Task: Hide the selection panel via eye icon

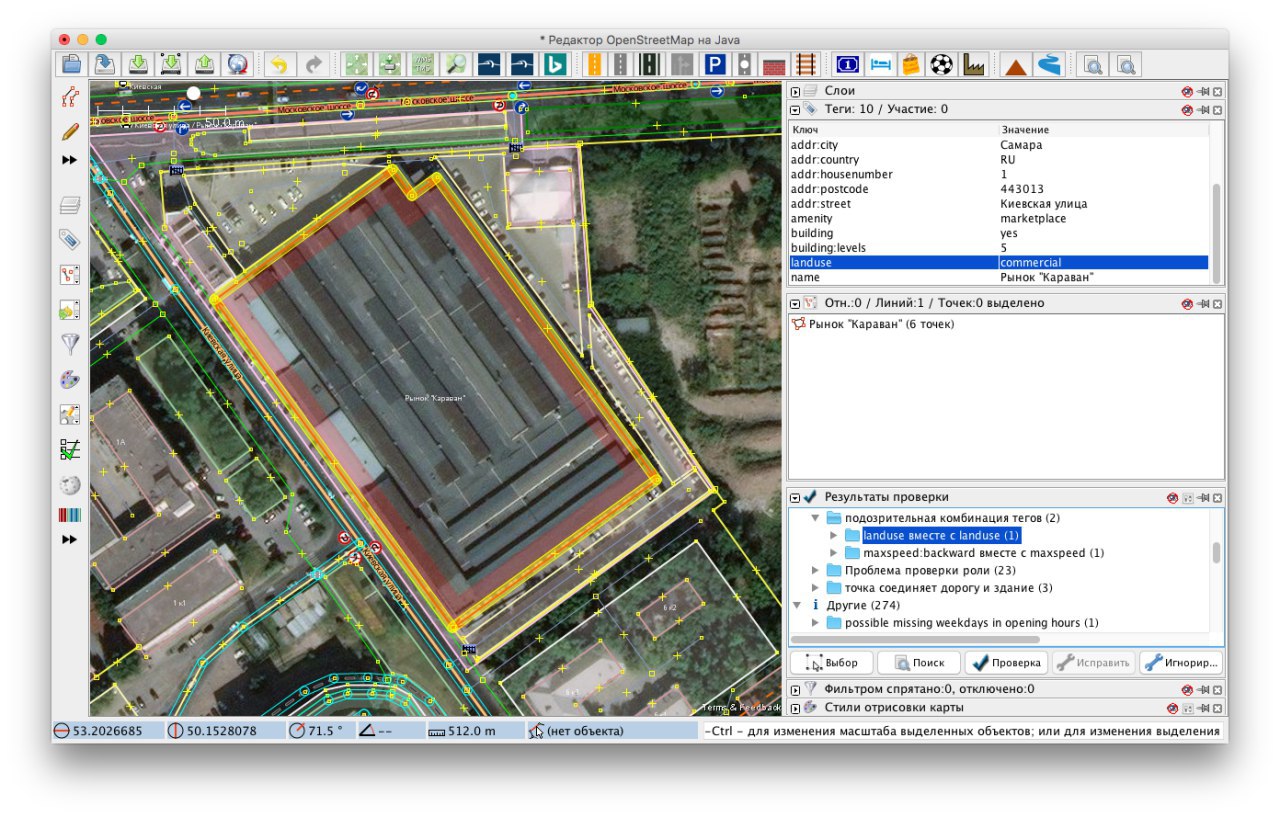Action: (x=1187, y=303)
